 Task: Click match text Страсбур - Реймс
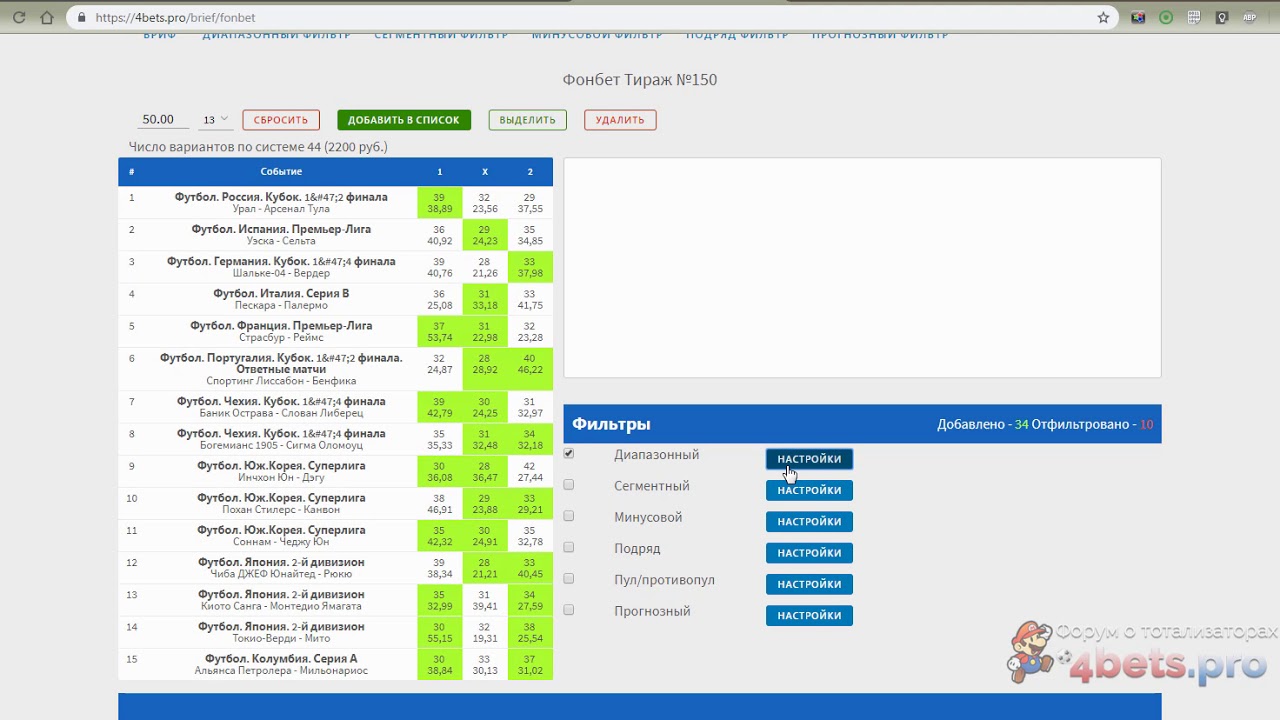[281, 337]
